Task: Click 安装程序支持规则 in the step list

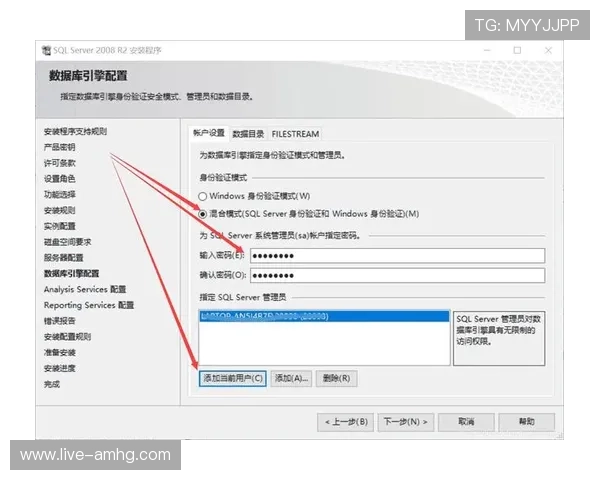Action: pyautogui.click(x=75, y=132)
